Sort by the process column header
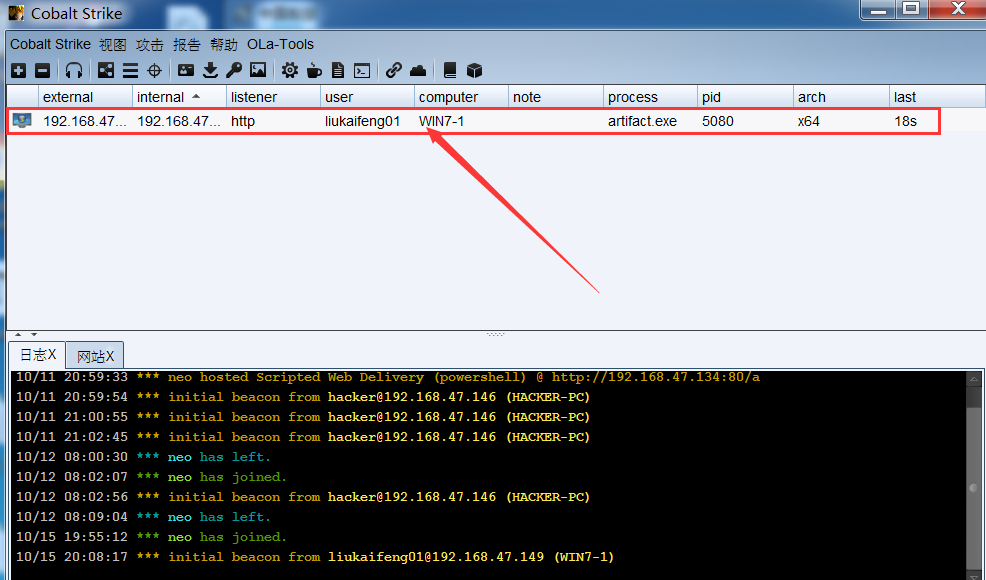The width and height of the screenshot is (986, 580). [x=650, y=97]
